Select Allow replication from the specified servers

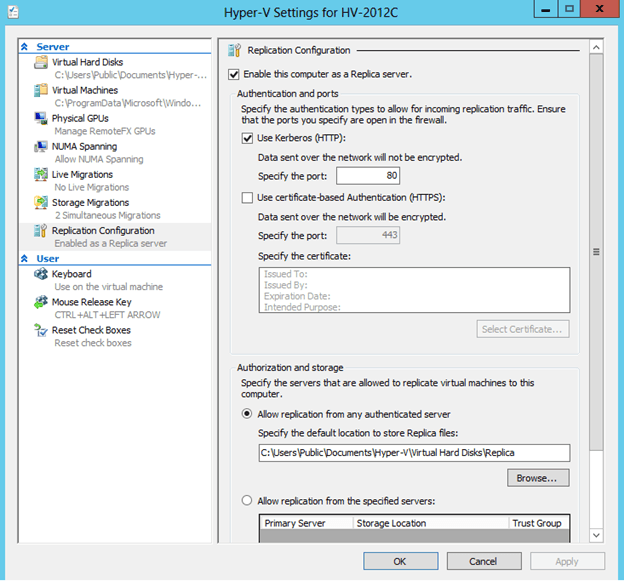(247, 501)
